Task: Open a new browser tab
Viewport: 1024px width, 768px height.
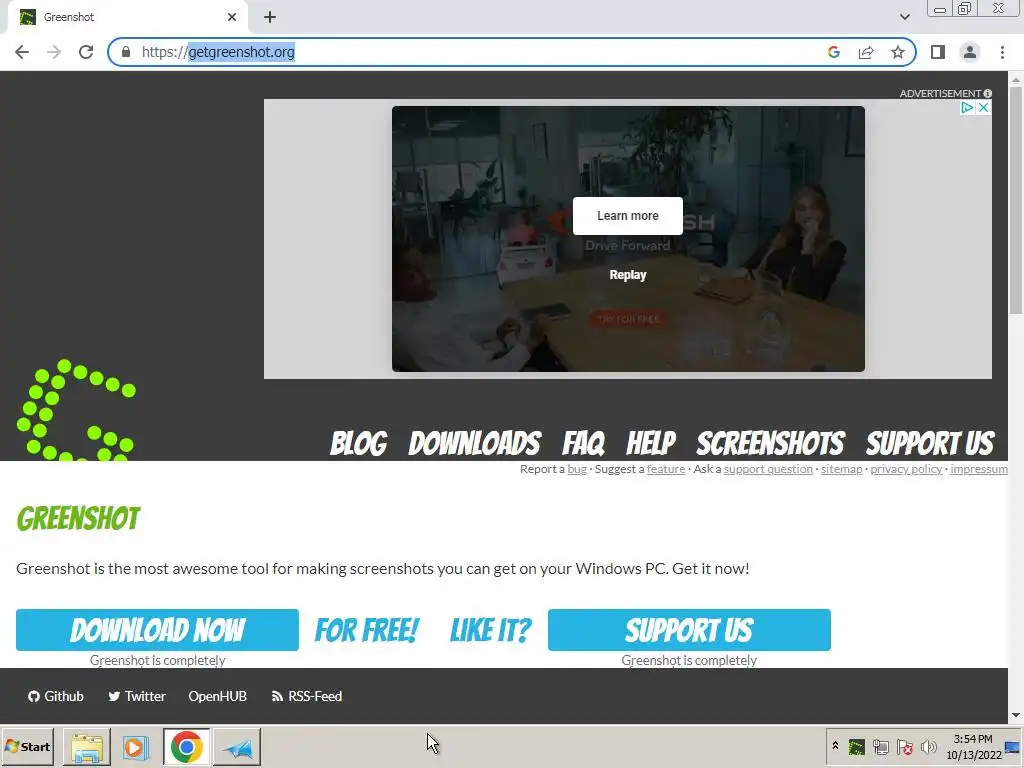Action: pyautogui.click(x=270, y=18)
